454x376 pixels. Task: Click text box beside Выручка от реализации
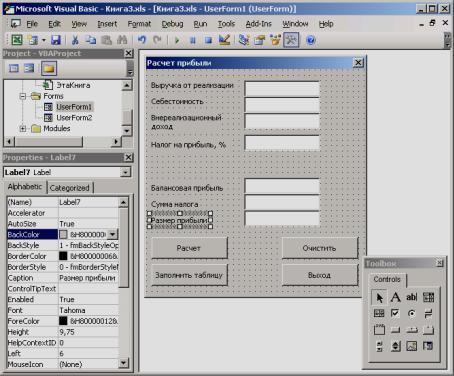pos(282,89)
